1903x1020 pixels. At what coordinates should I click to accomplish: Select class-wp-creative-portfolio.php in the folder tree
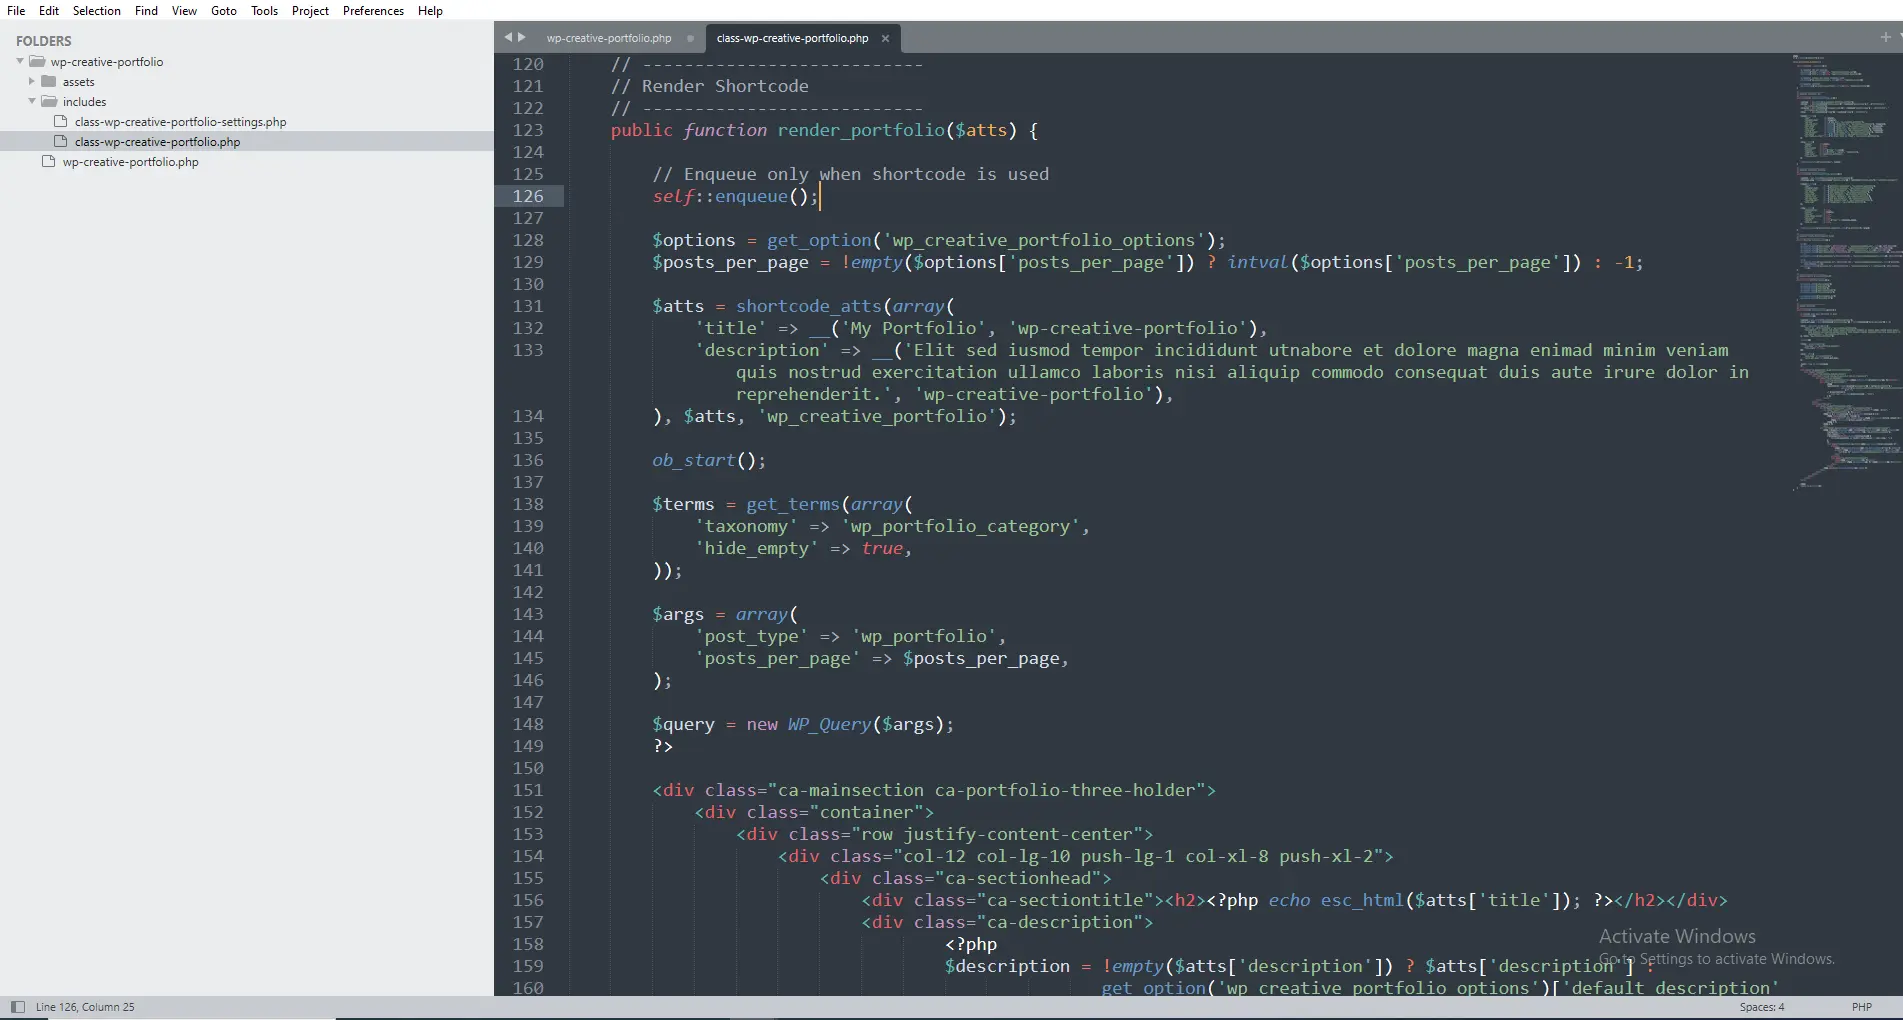(x=157, y=141)
